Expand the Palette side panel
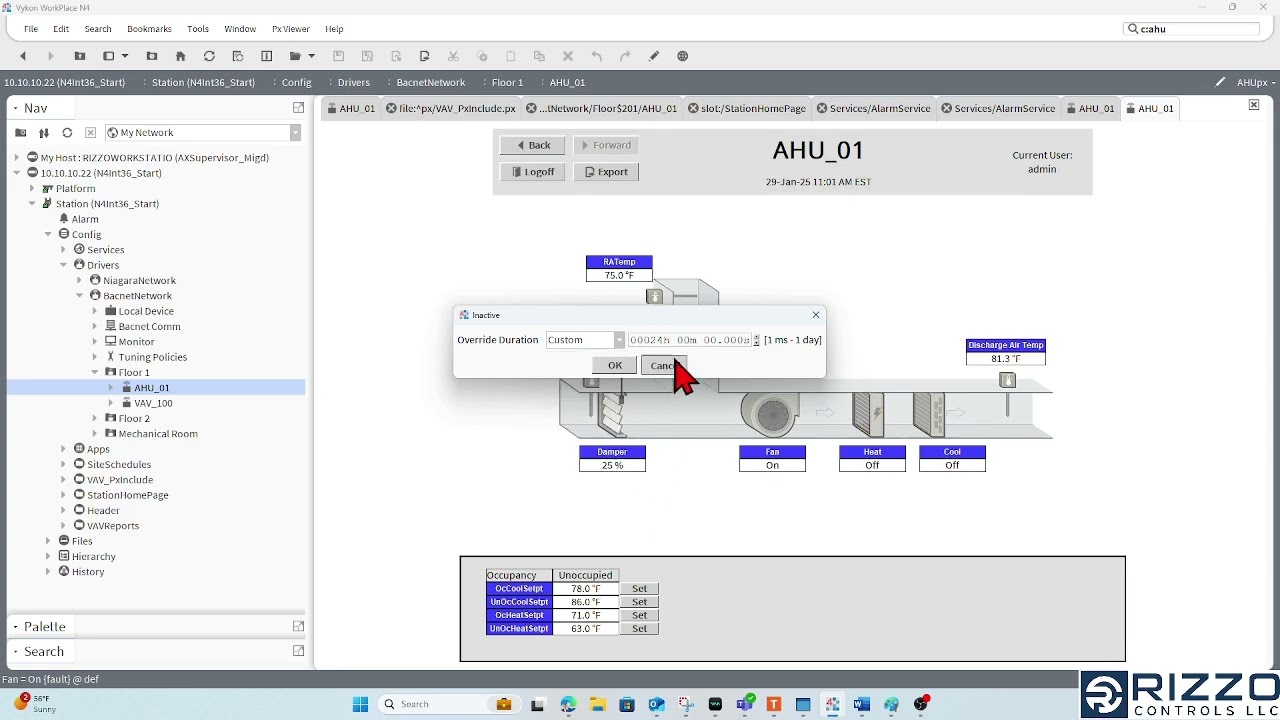 298,626
